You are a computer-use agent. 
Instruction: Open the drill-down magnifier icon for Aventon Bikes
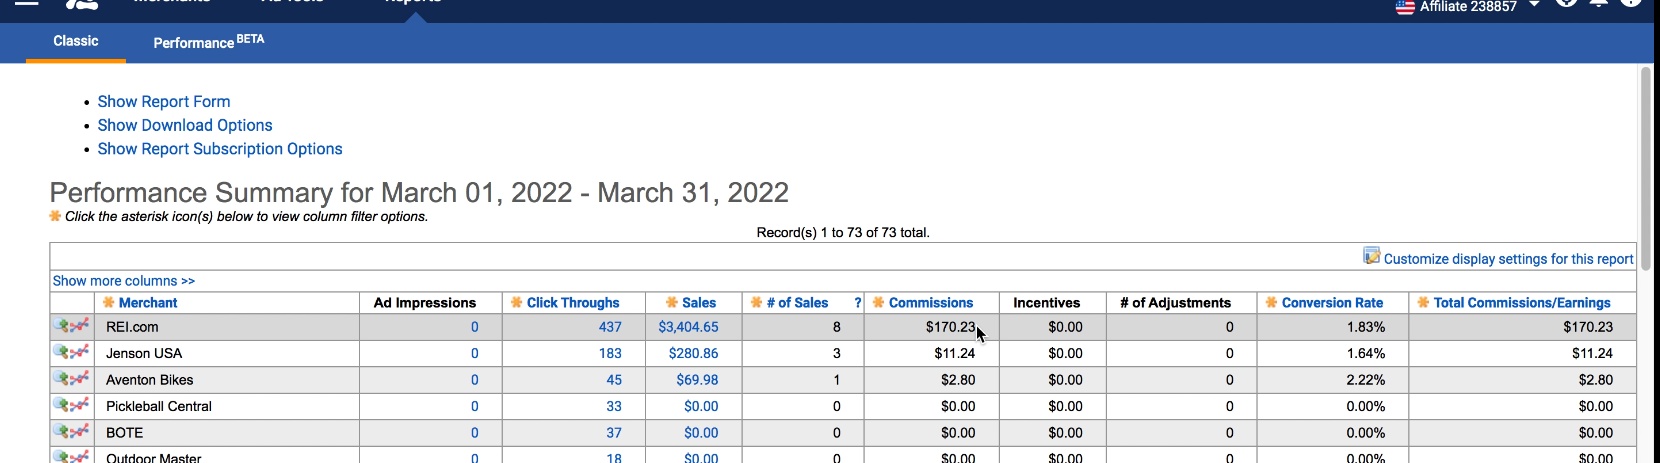[x=62, y=379]
